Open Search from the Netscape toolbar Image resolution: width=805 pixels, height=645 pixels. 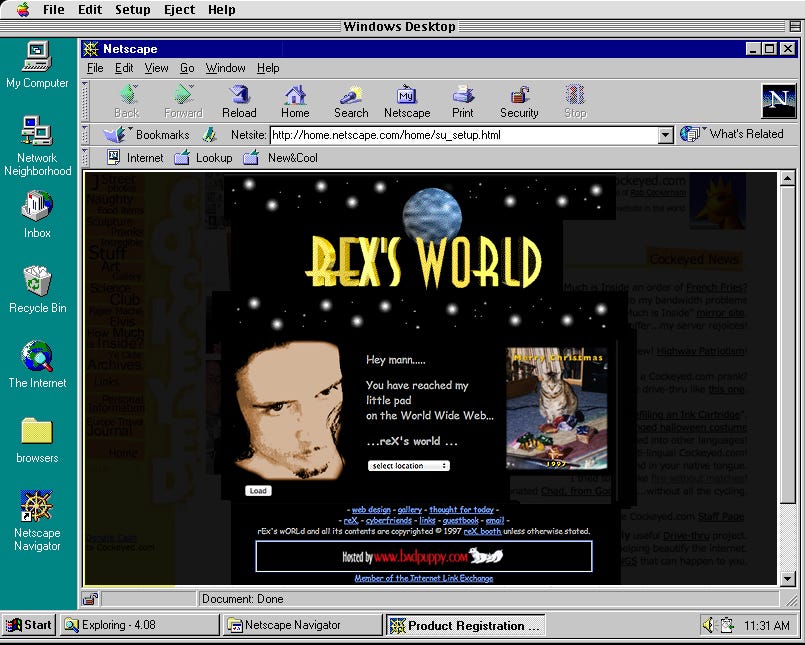351,100
